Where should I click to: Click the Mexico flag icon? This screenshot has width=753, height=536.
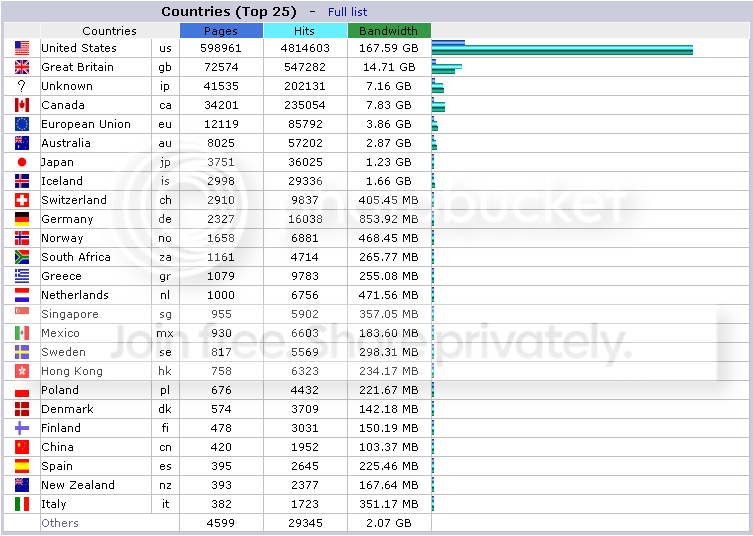pos(22,333)
